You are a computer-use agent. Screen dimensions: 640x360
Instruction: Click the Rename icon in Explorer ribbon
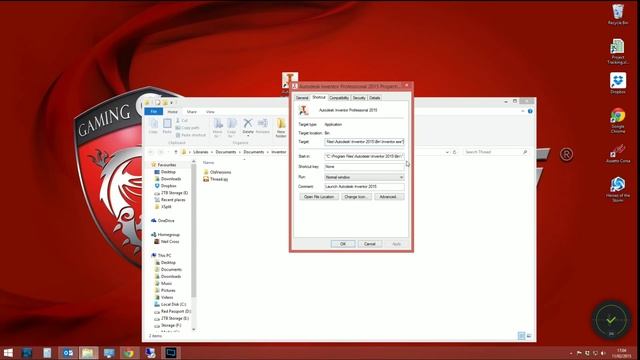pyautogui.click(x=262, y=125)
